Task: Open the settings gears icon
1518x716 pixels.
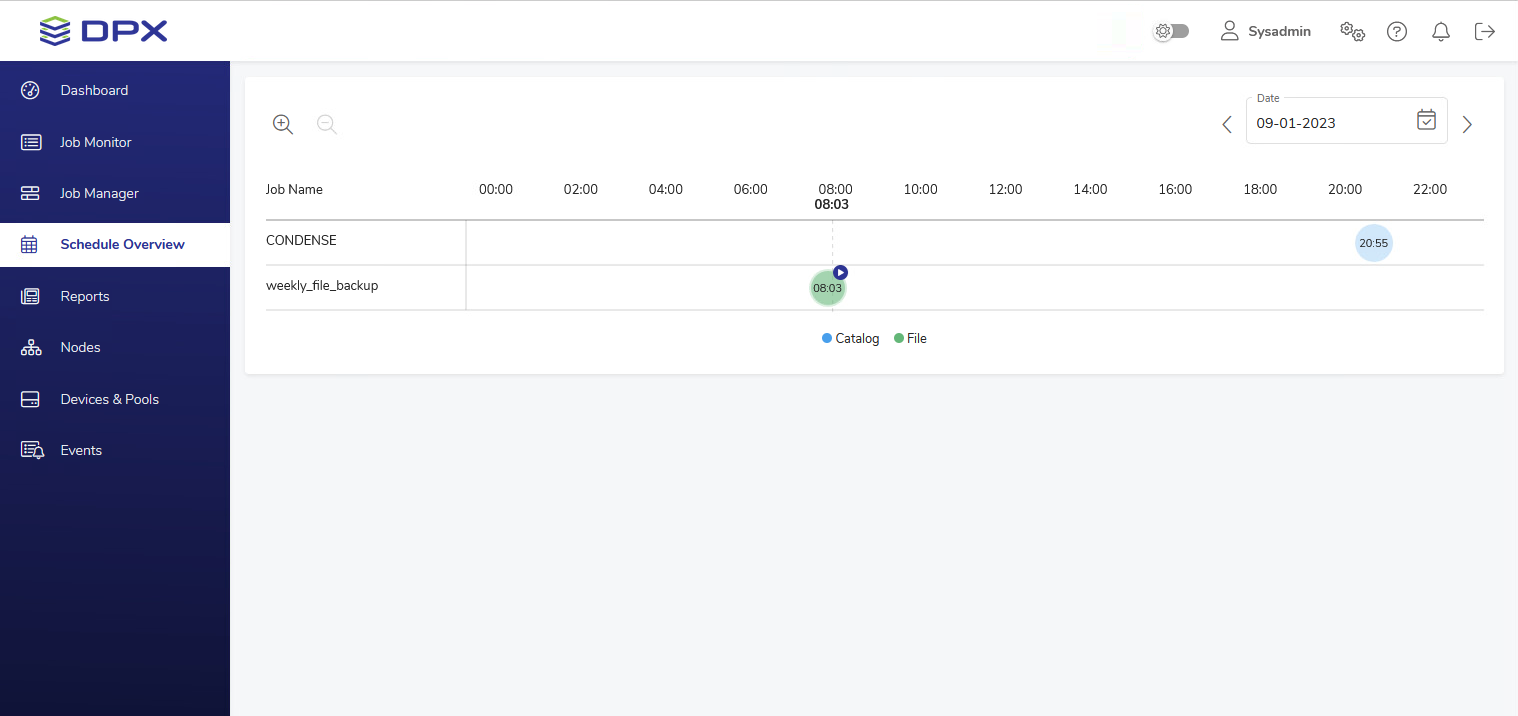Action: coord(1352,32)
